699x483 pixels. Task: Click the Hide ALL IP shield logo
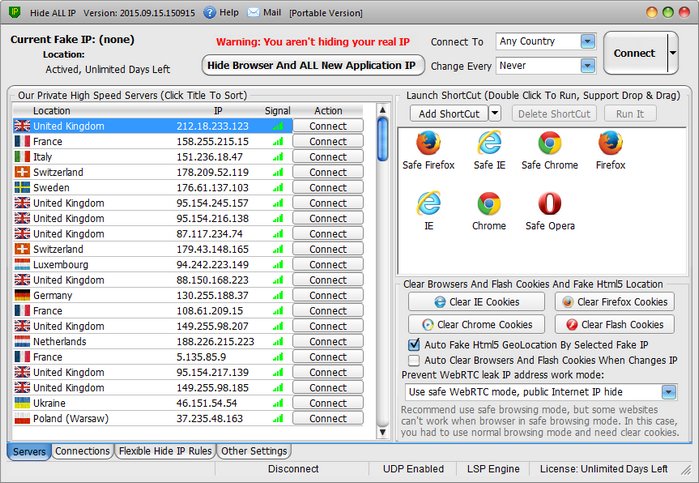click(15, 12)
